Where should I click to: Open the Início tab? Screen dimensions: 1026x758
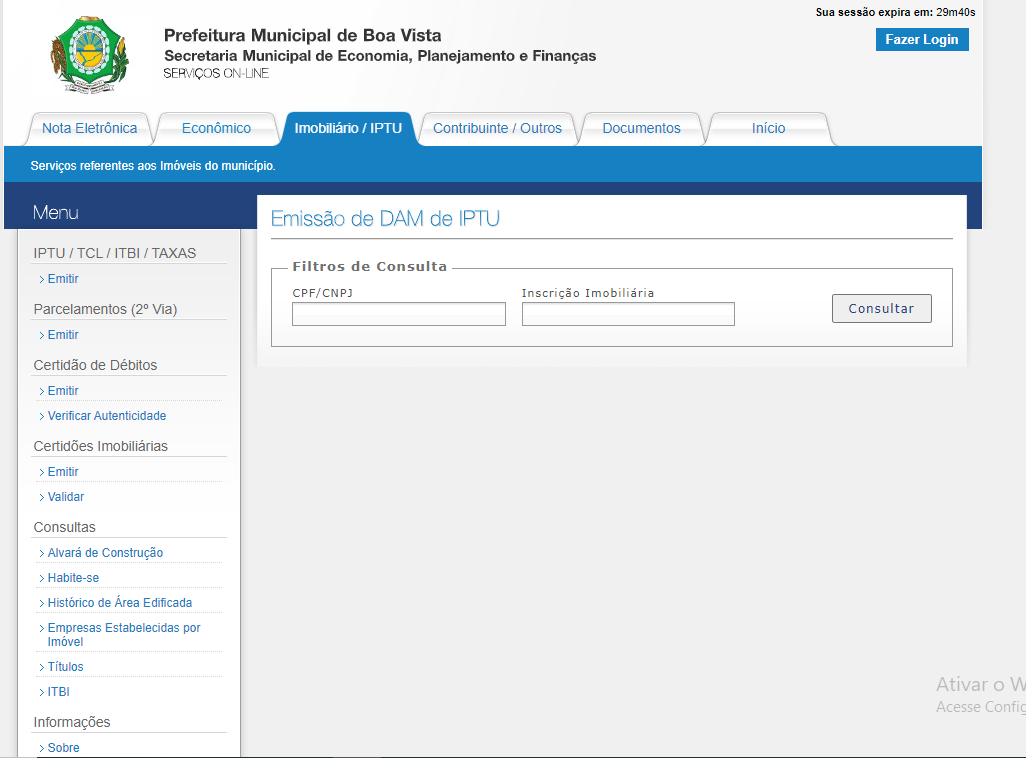click(x=768, y=128)
